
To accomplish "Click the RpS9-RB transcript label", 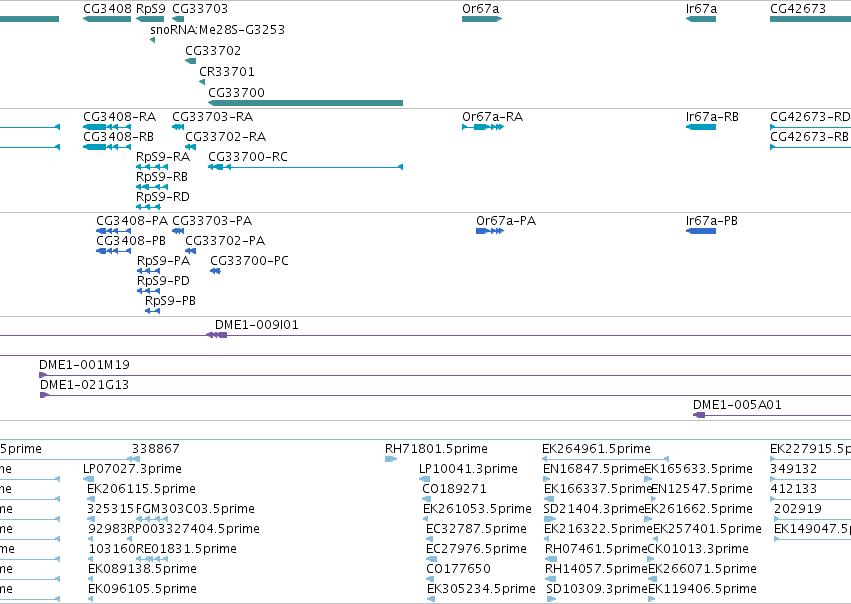I will [x=162, y=177].
